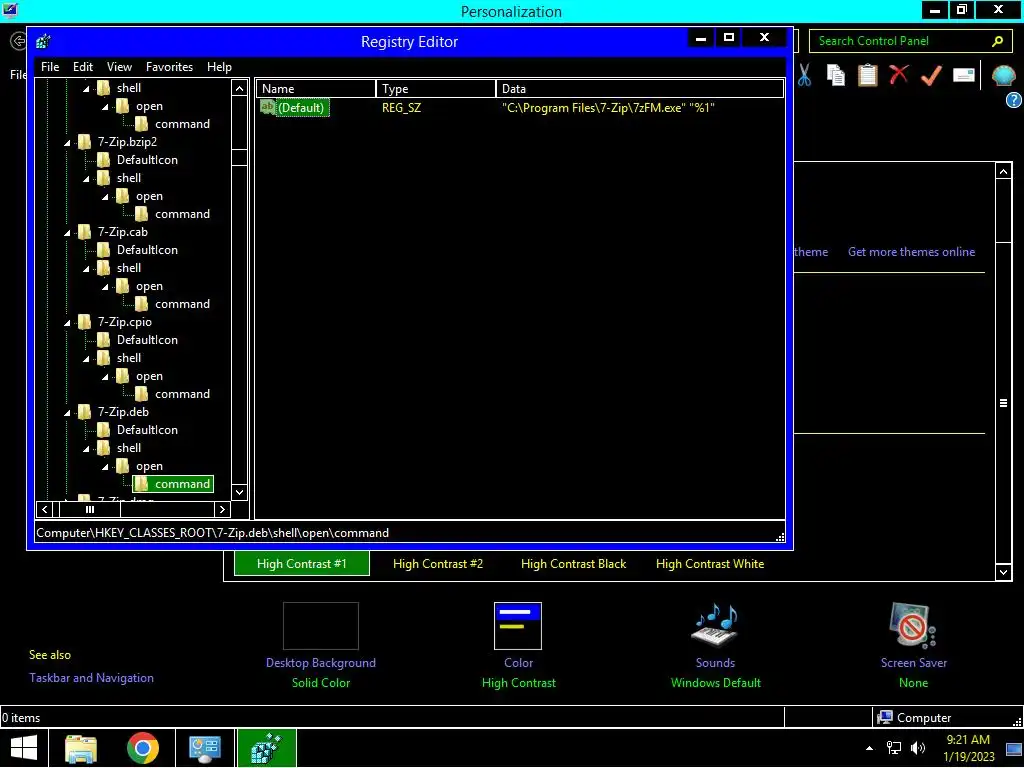Click the red X Delete toolbar icon
The width and height of the screenshot is (1024, 768).
click(x=899, y=74)
